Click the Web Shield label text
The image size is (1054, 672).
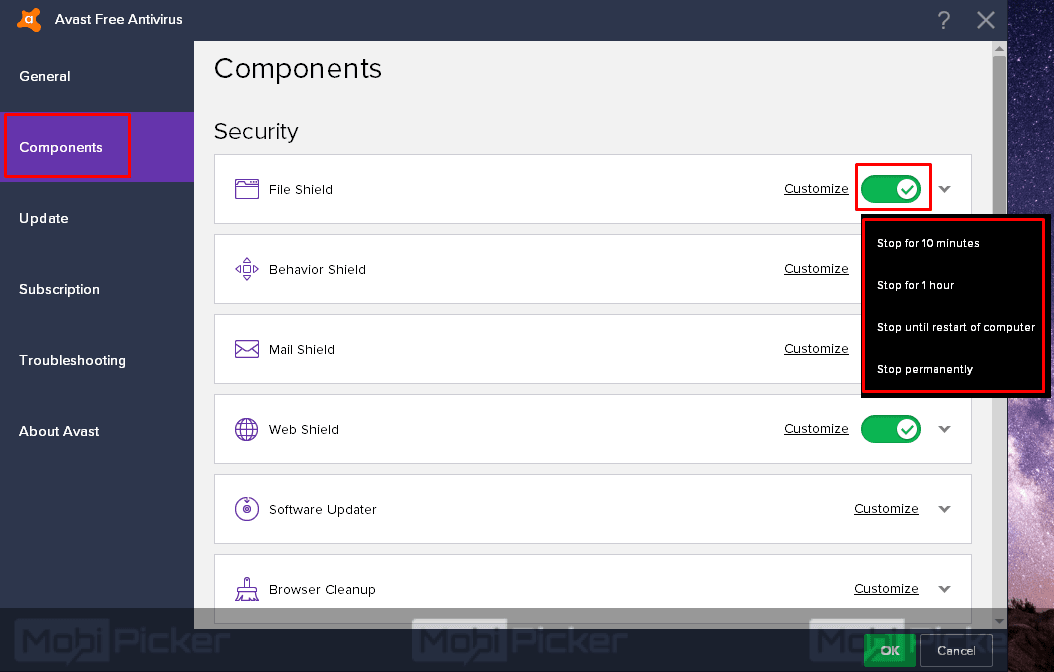304,429
